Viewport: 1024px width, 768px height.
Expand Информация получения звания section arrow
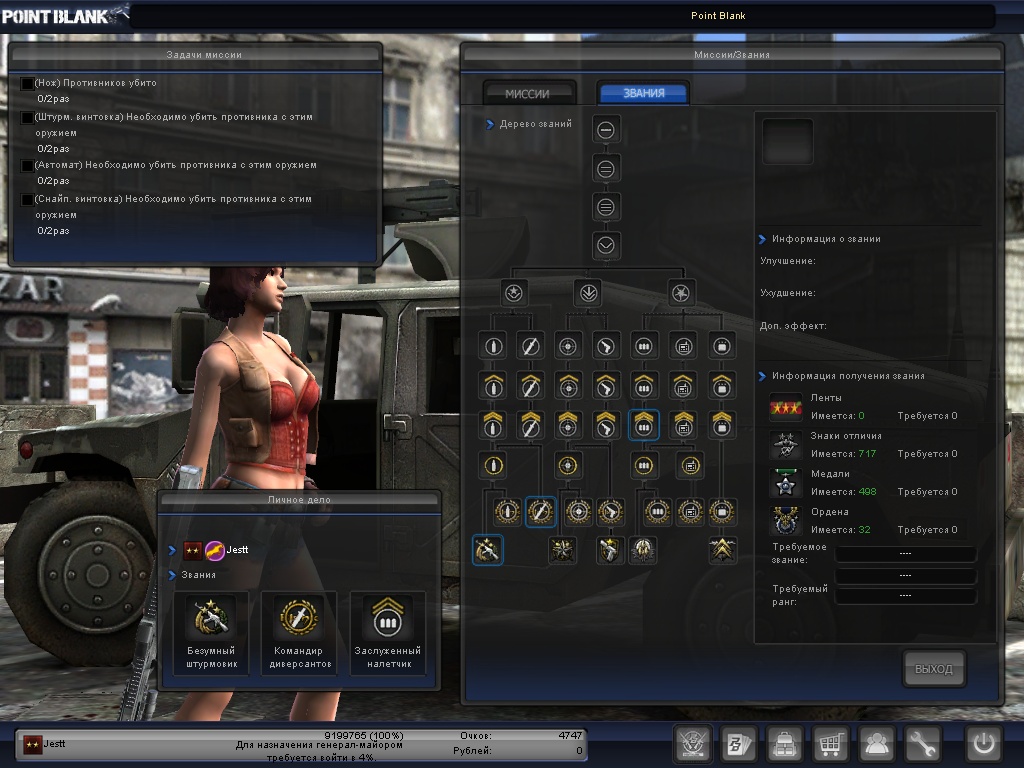[x=762, y=376]
